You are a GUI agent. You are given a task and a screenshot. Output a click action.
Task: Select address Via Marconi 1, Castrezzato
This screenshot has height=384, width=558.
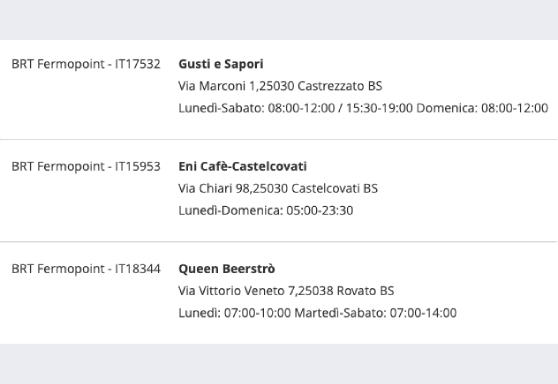point(280,86)
